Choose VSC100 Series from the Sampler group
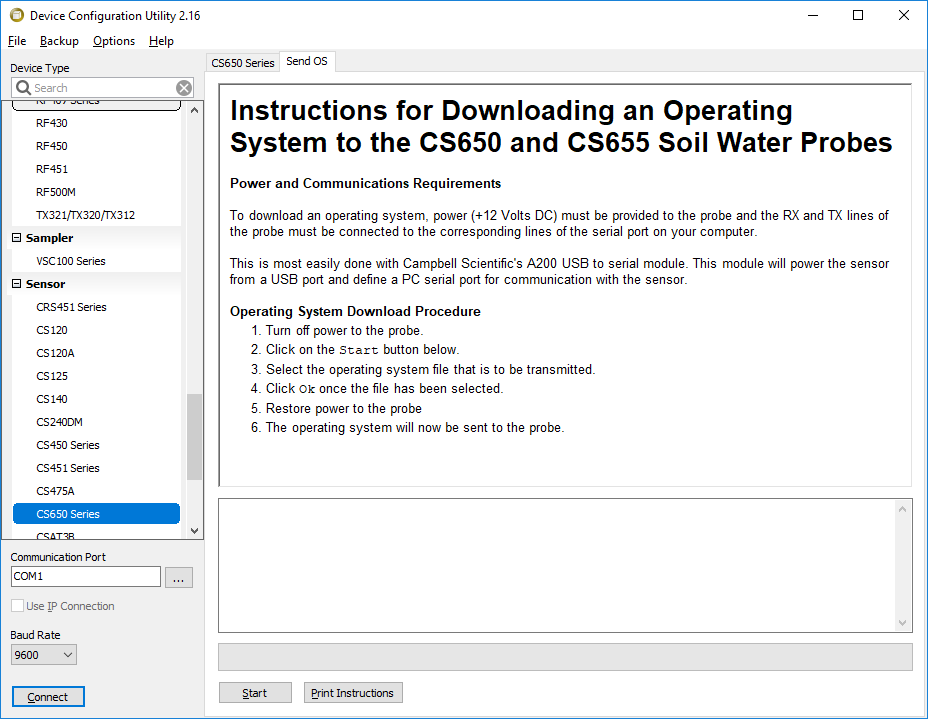Image resolution: width=928 pixels, height=719 pixels. 70,261
